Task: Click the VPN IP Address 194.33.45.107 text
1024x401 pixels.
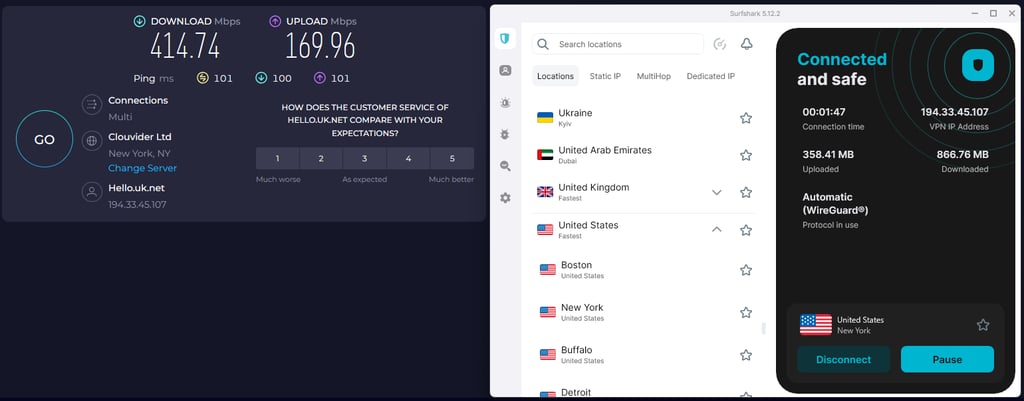Action: 954,112
